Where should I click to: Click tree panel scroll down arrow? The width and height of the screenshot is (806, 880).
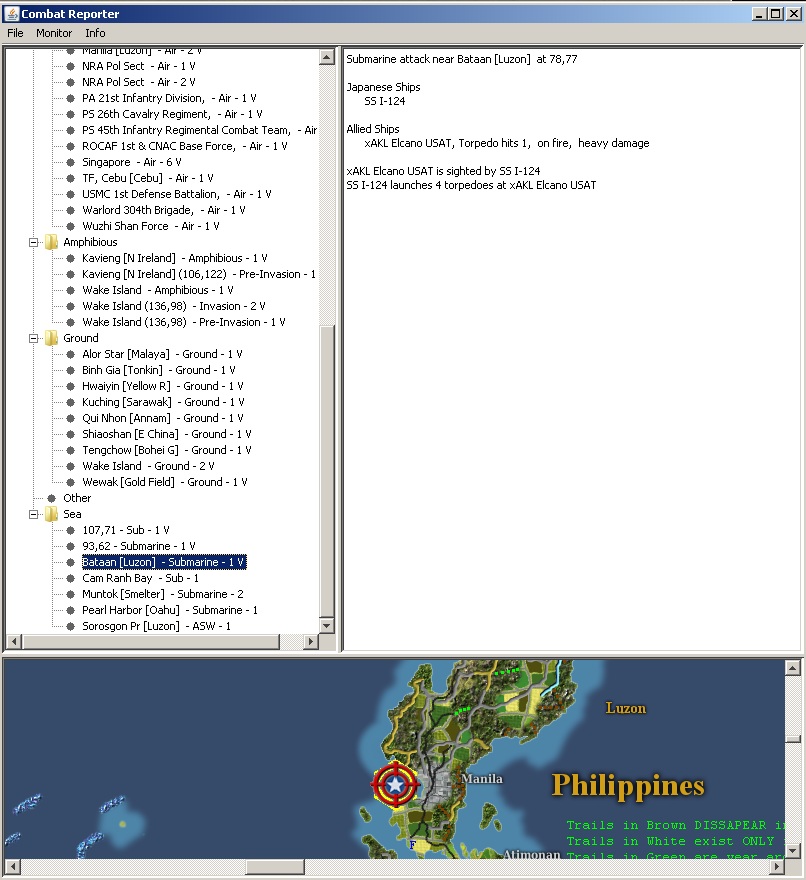click(327, 626)
